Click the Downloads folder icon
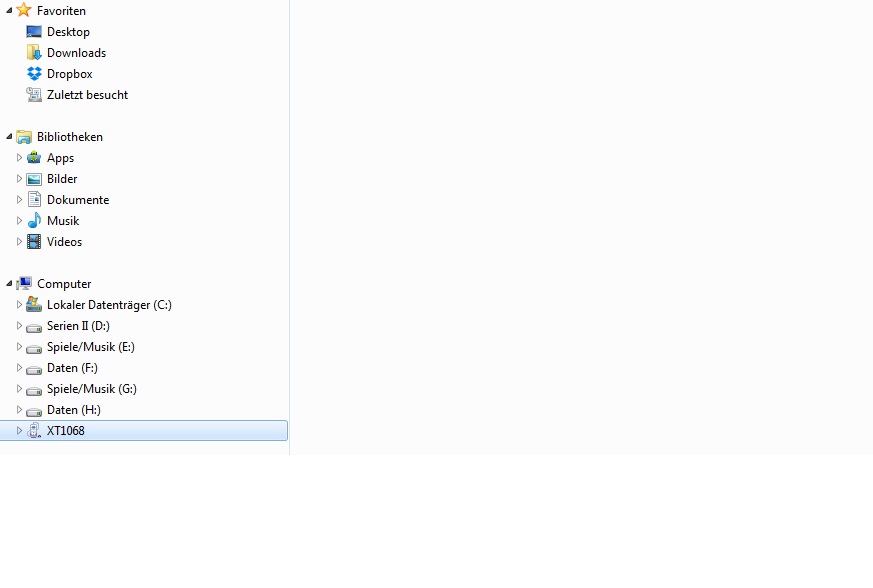This screenshot has height=588, width=873. pyautogui.click(x=34, y=52)
